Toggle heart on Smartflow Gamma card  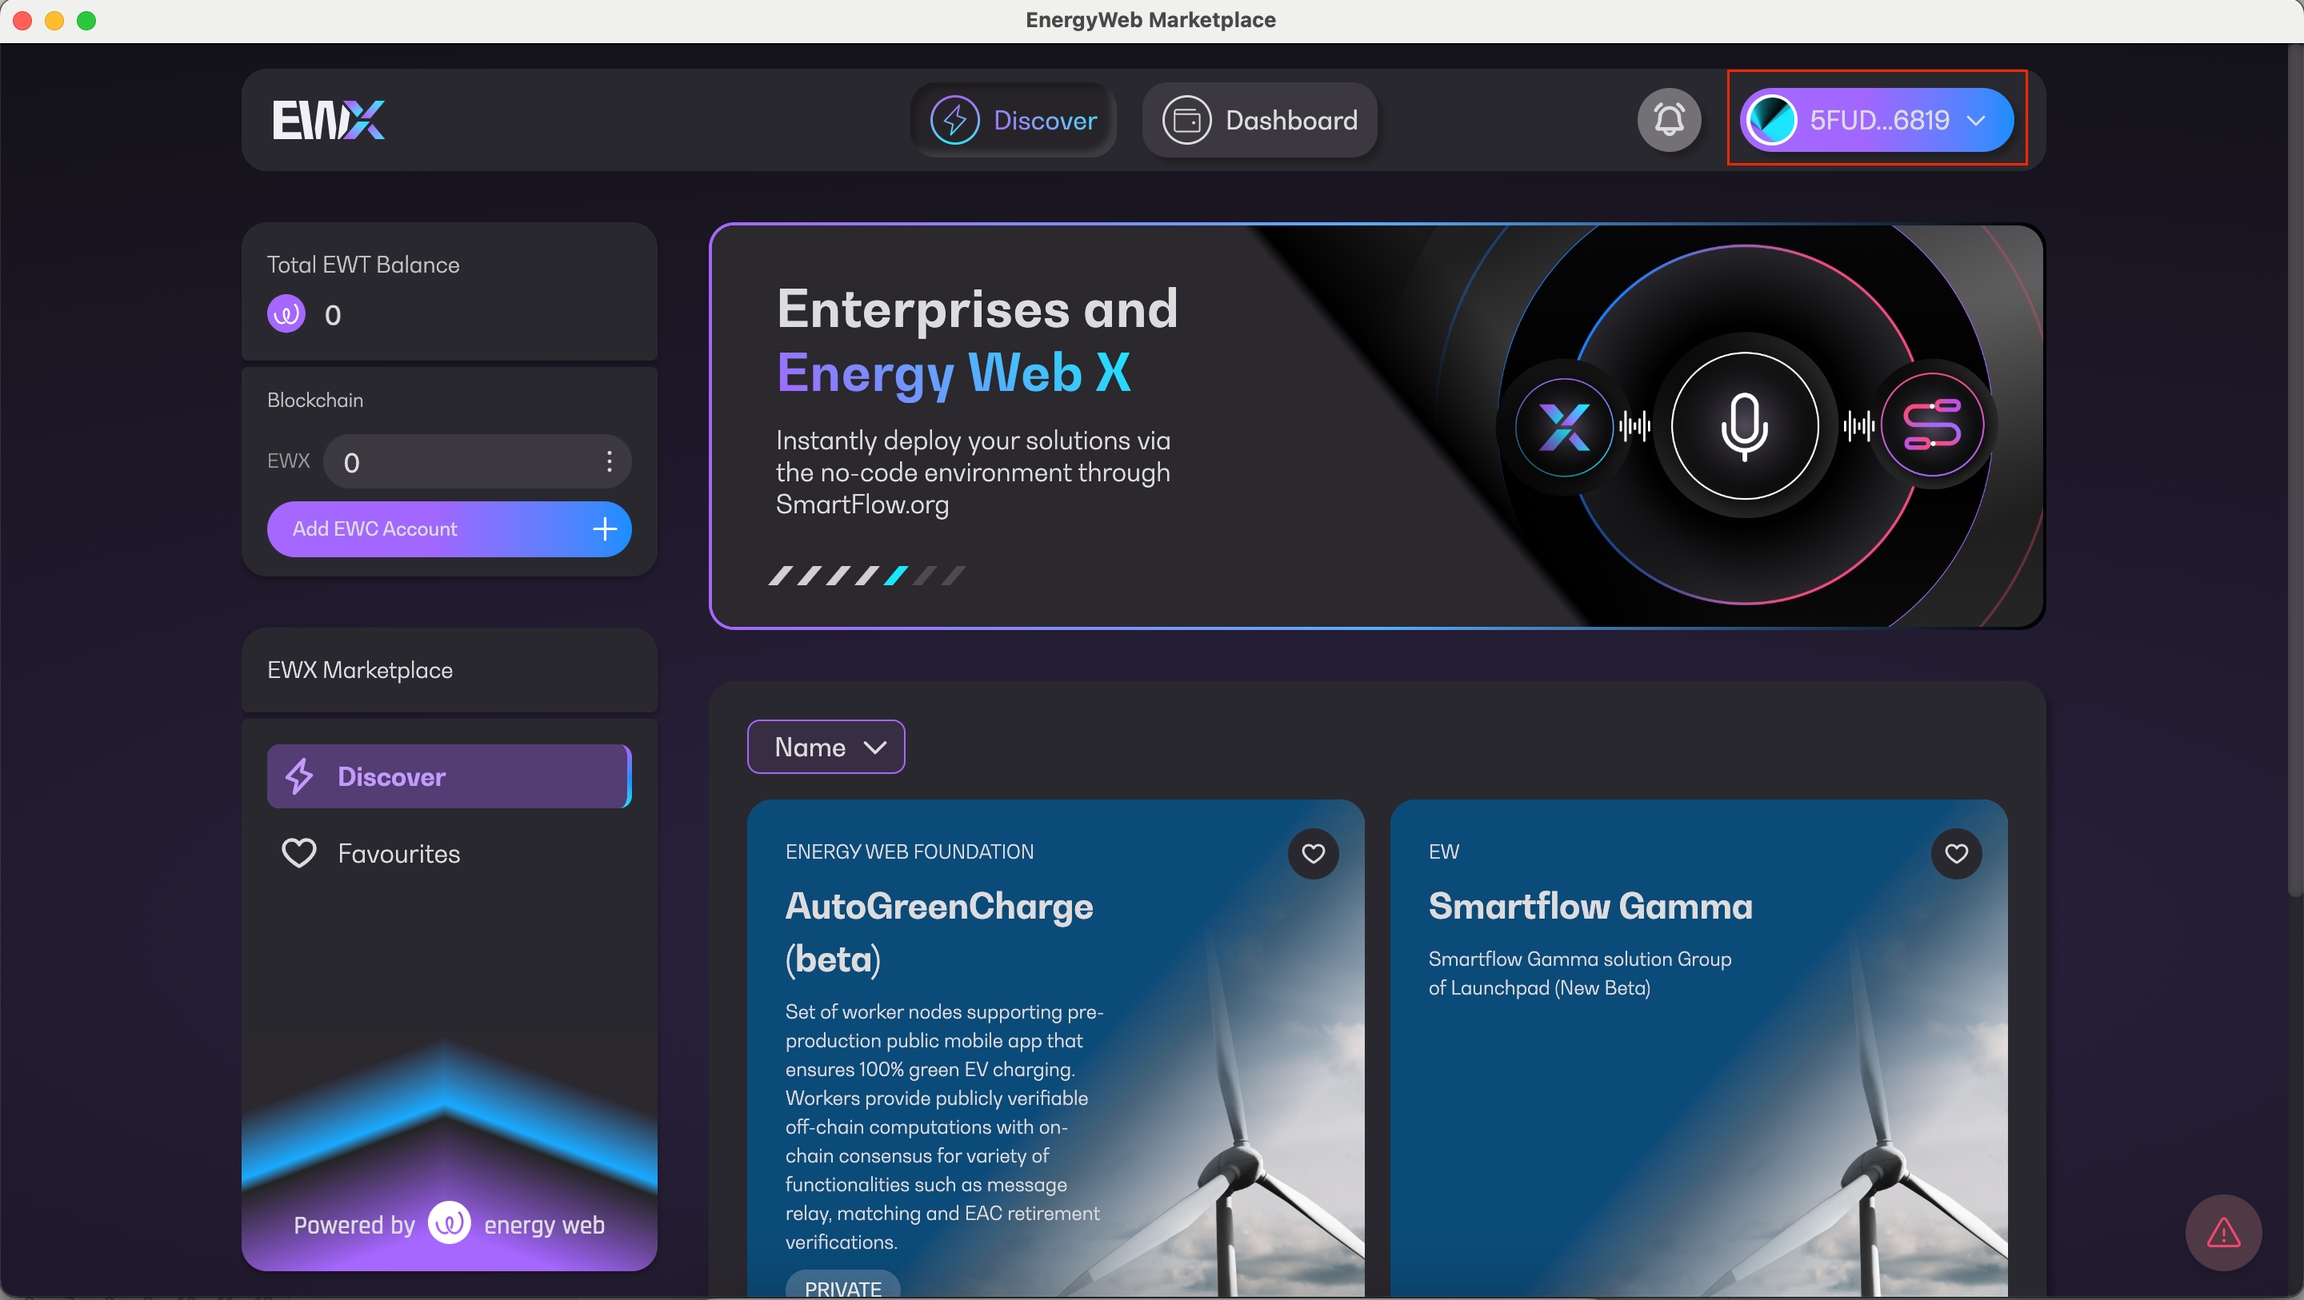pyautogui.click(x=1955, y=853)
